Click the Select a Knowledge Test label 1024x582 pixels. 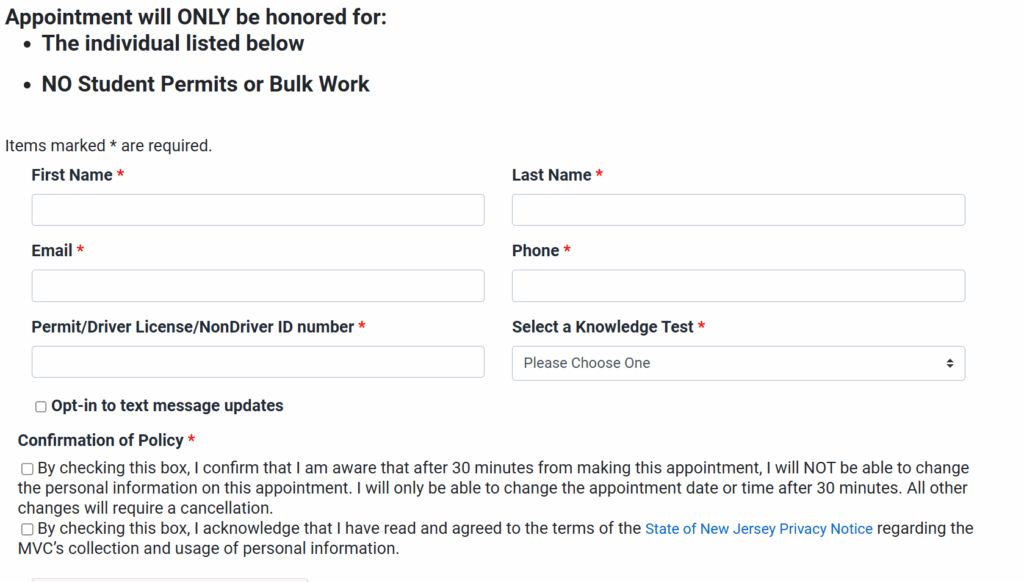point(603,327)
